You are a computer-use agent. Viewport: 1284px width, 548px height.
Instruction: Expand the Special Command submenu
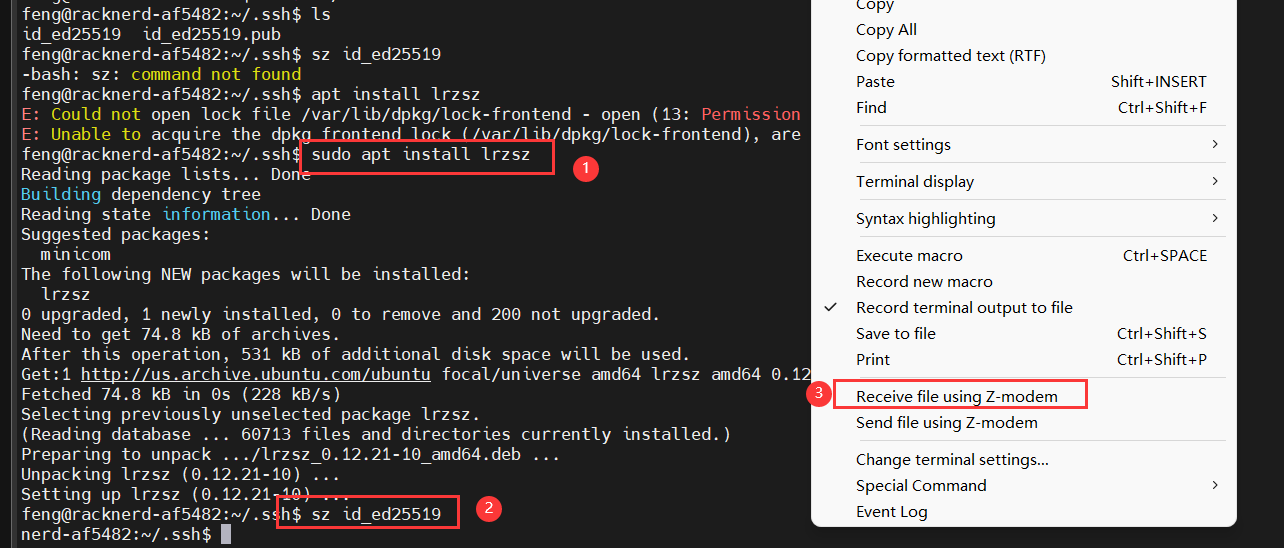(x=1215, y=486)
